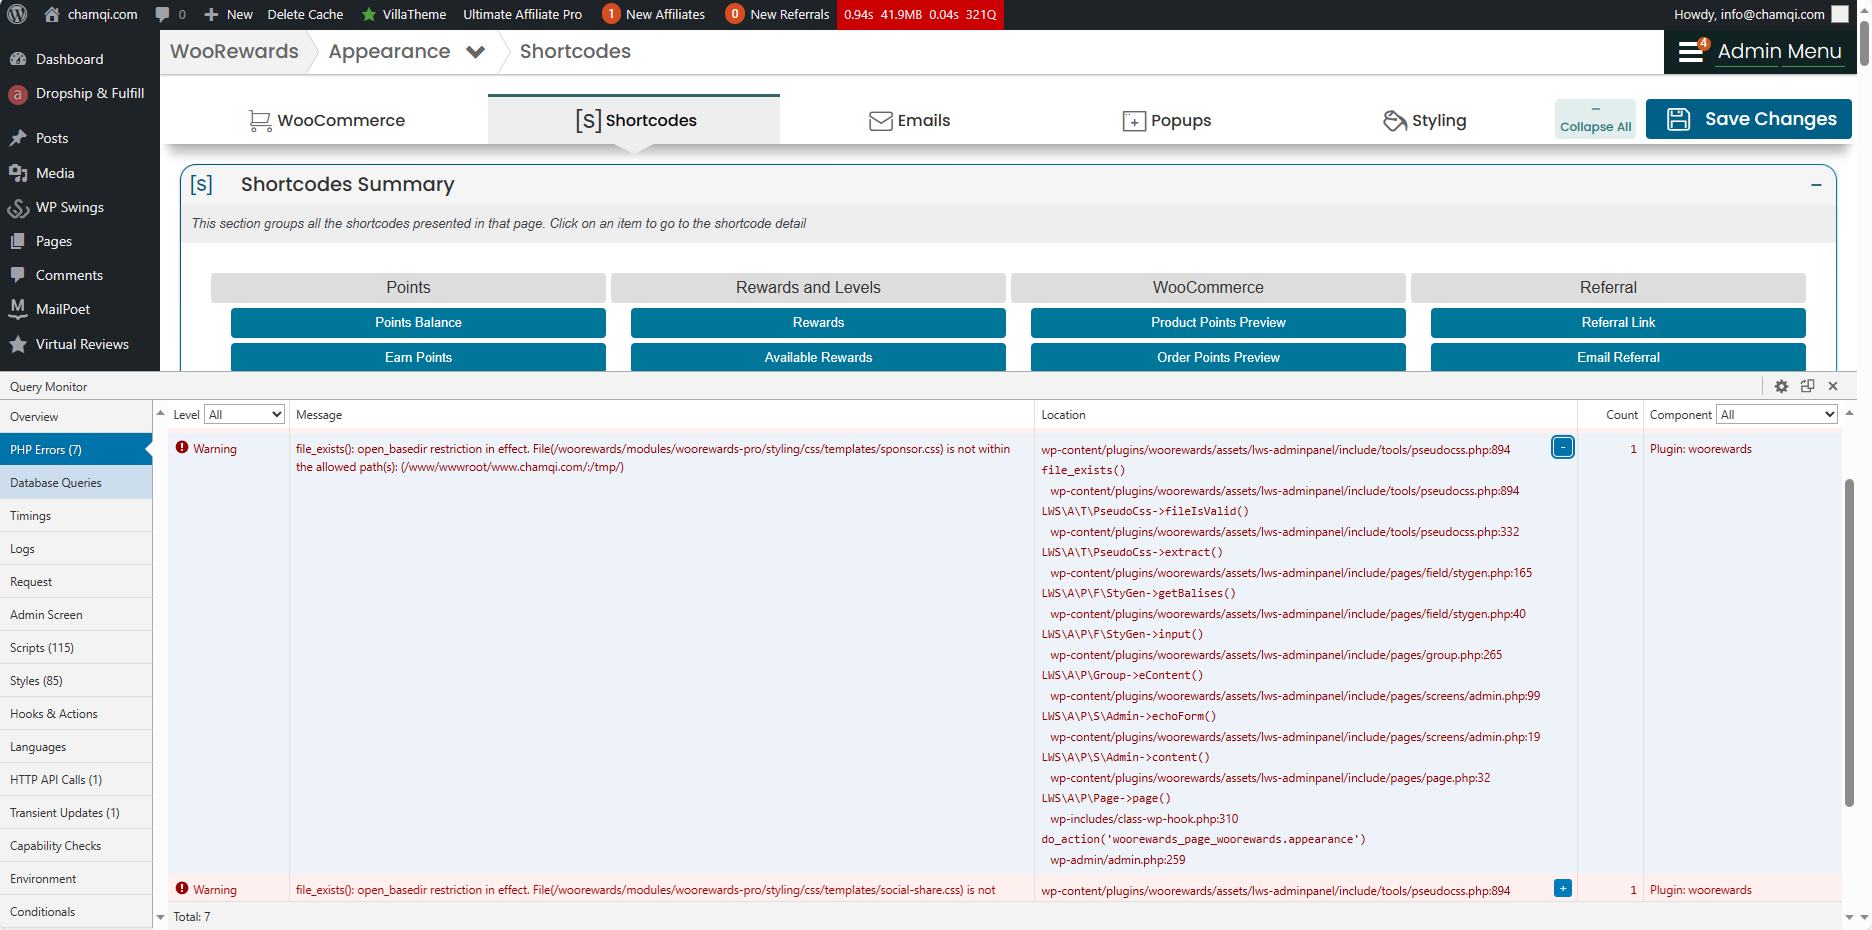1872x930 pixels.
Task: Open Product Points Preview shortcode
Action: click(x=1218, y=322)
